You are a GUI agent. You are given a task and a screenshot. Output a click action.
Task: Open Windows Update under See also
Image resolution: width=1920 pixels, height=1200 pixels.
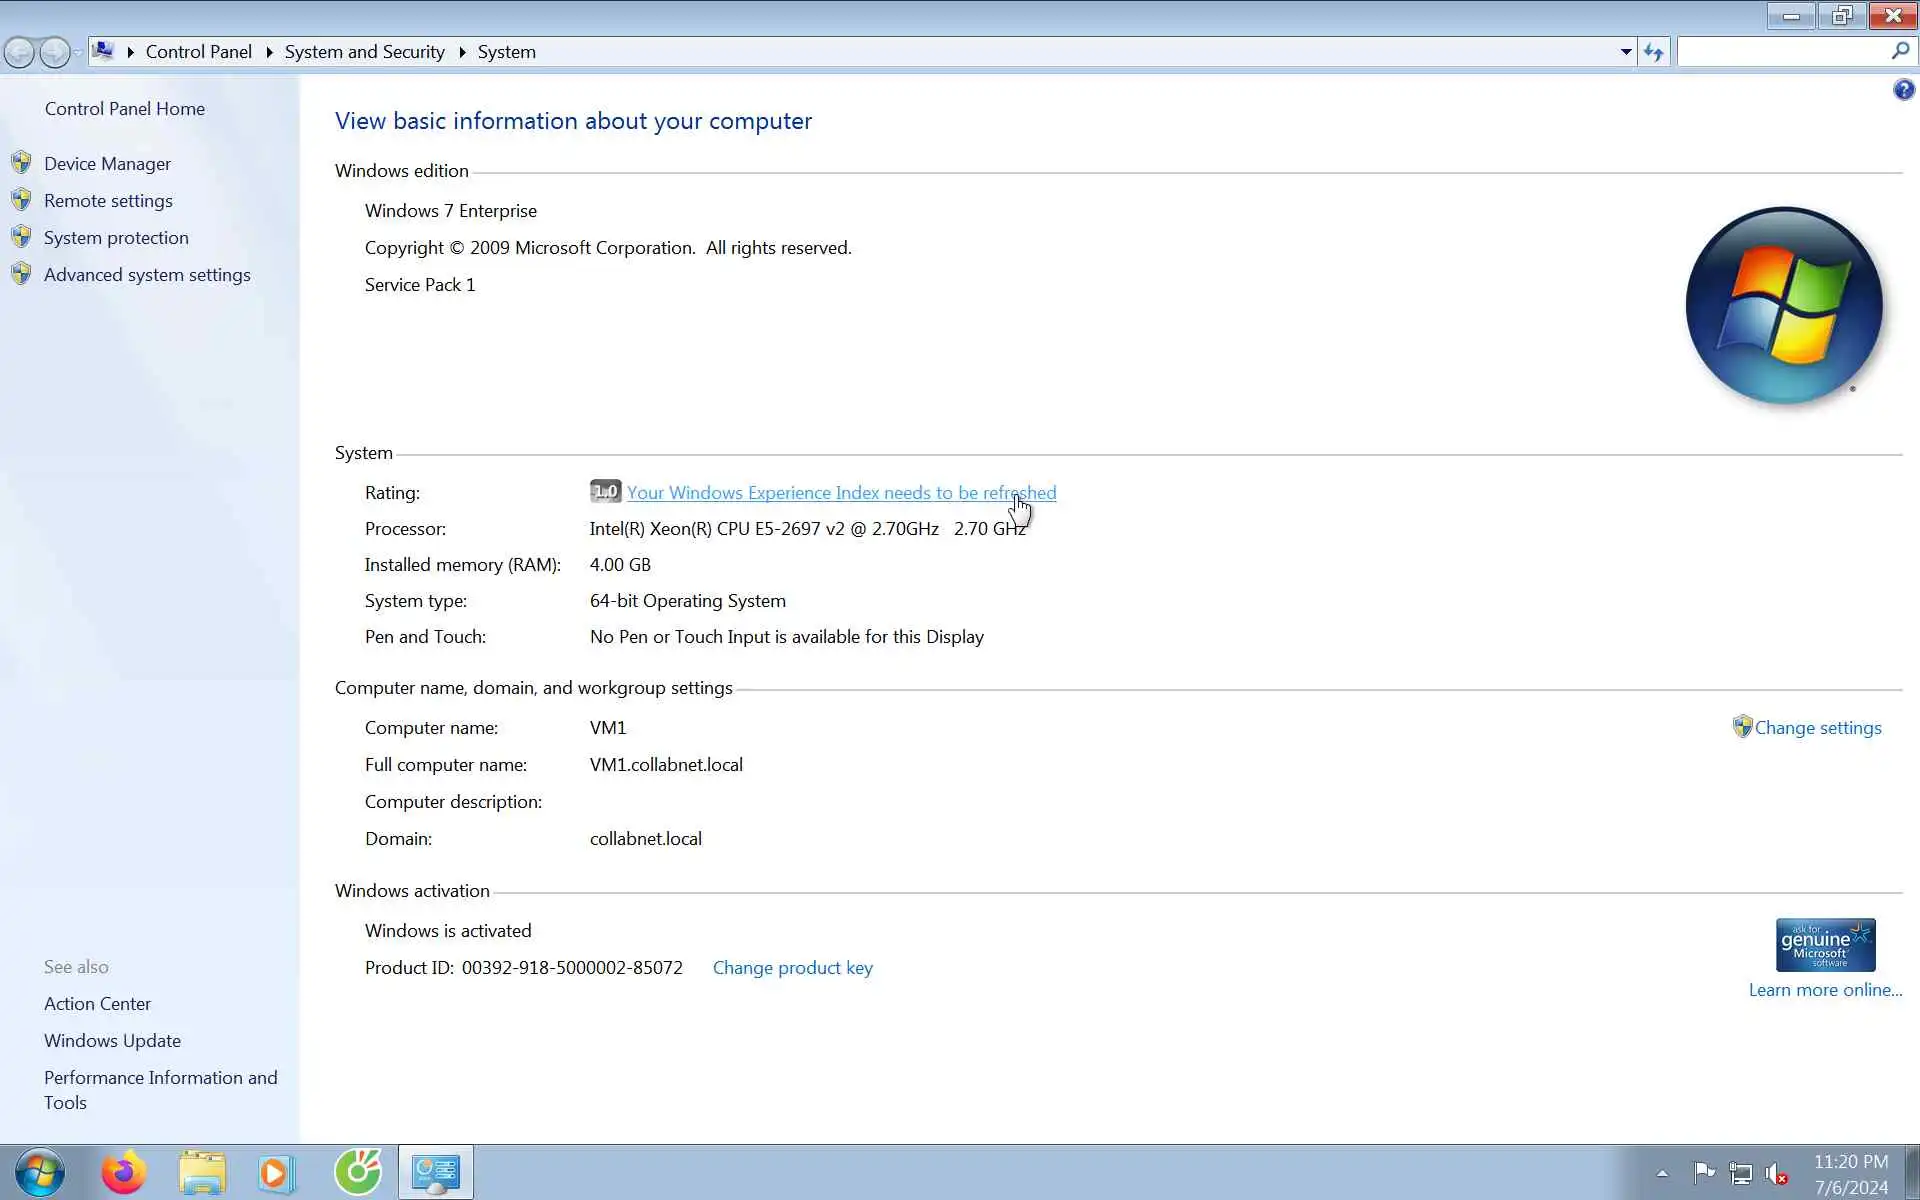pos(112,1040)
